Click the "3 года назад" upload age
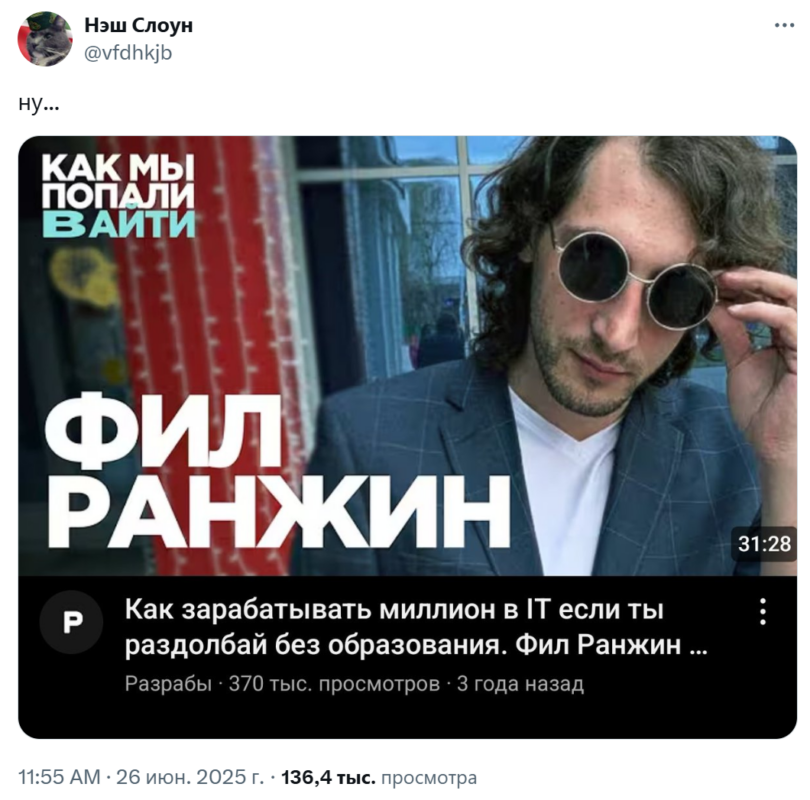810x800 pixels. 520,684
